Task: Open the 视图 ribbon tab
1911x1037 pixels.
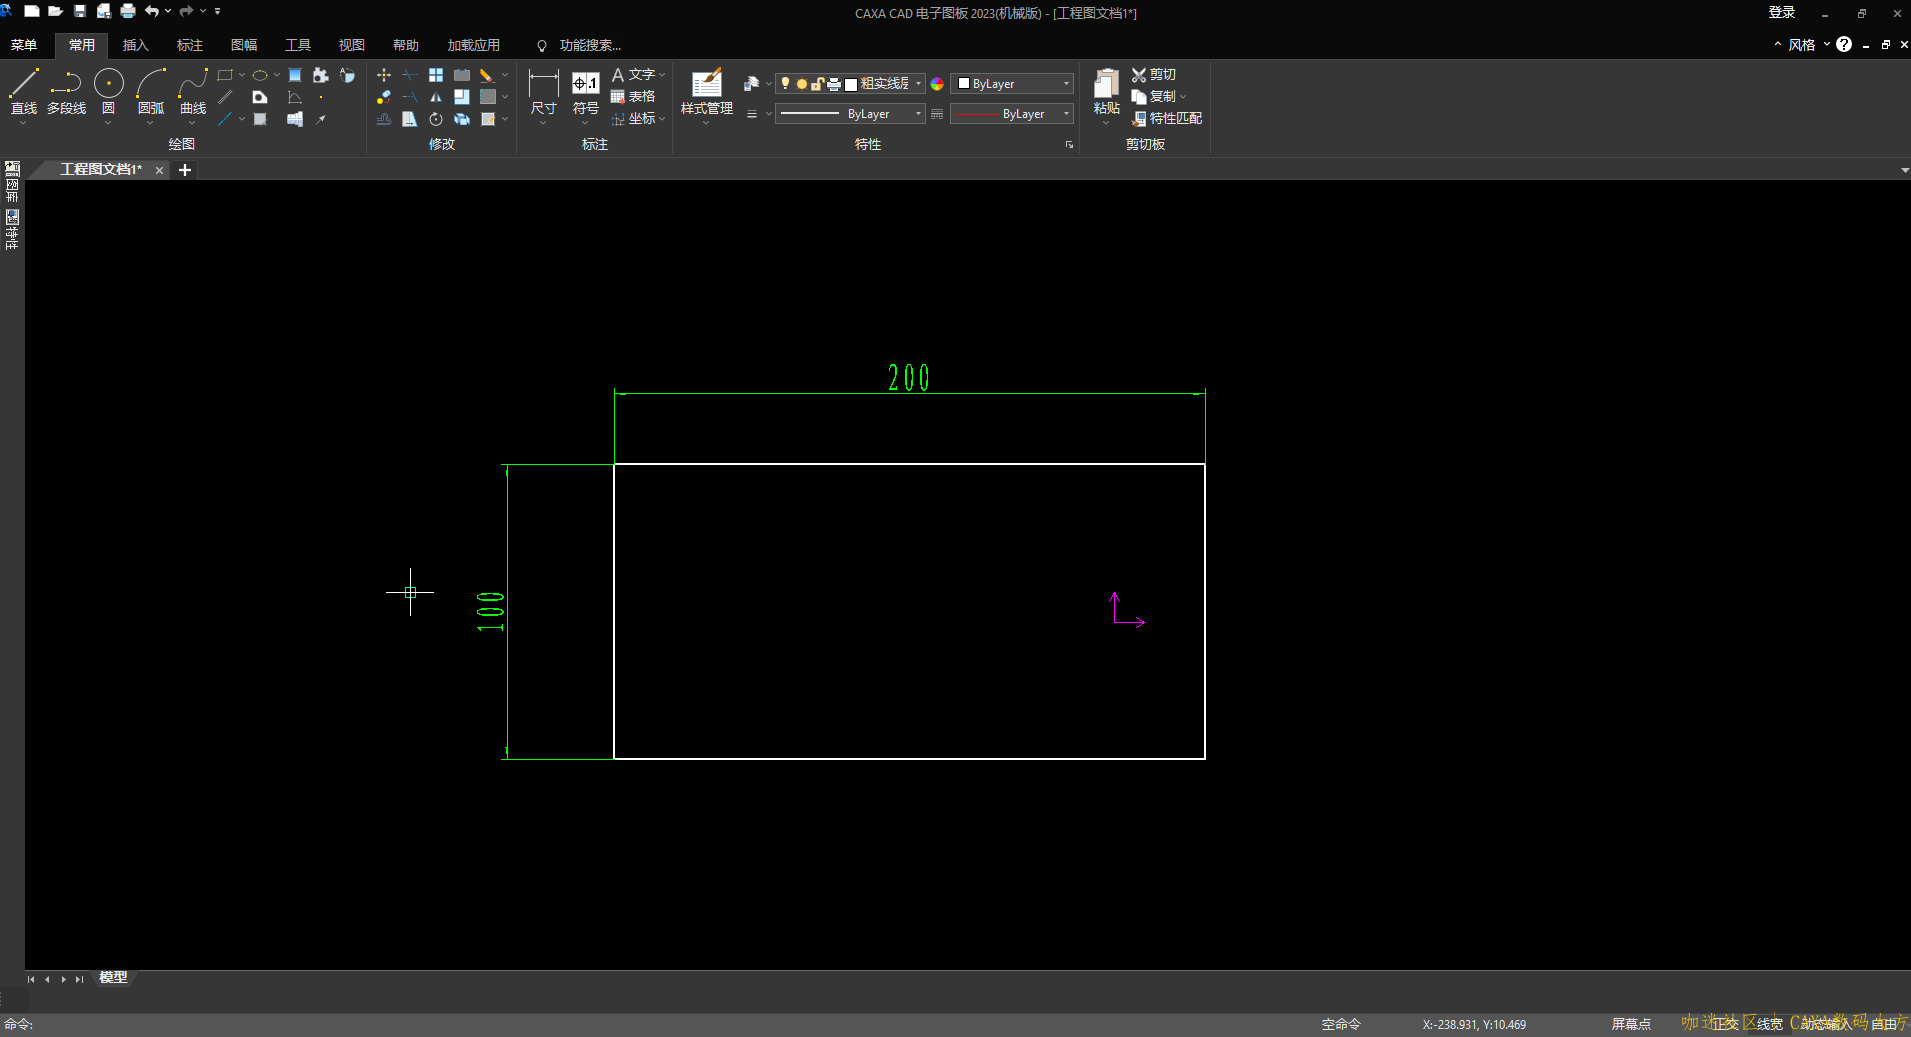Action: pos(351,45)
